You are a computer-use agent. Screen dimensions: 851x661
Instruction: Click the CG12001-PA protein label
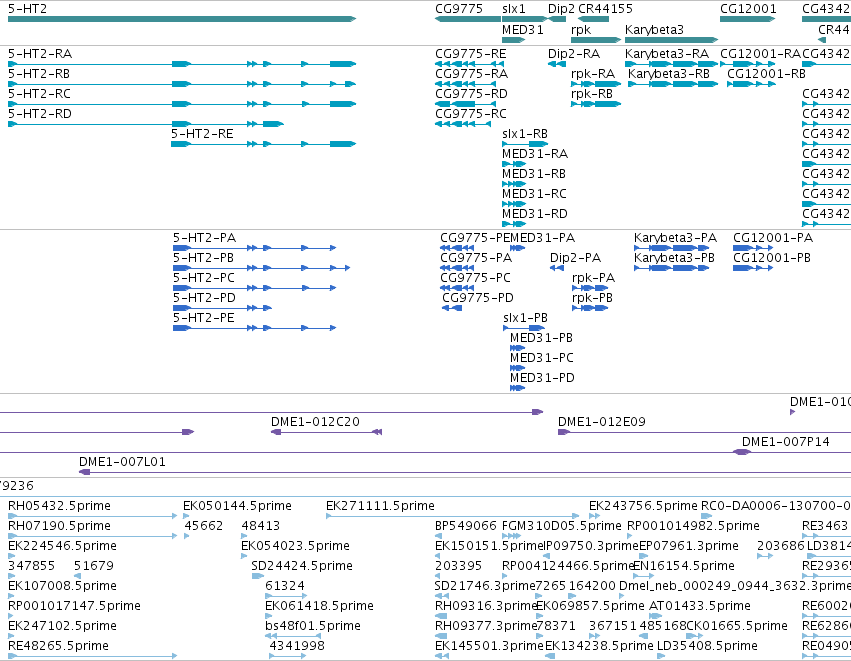[773, 238]
